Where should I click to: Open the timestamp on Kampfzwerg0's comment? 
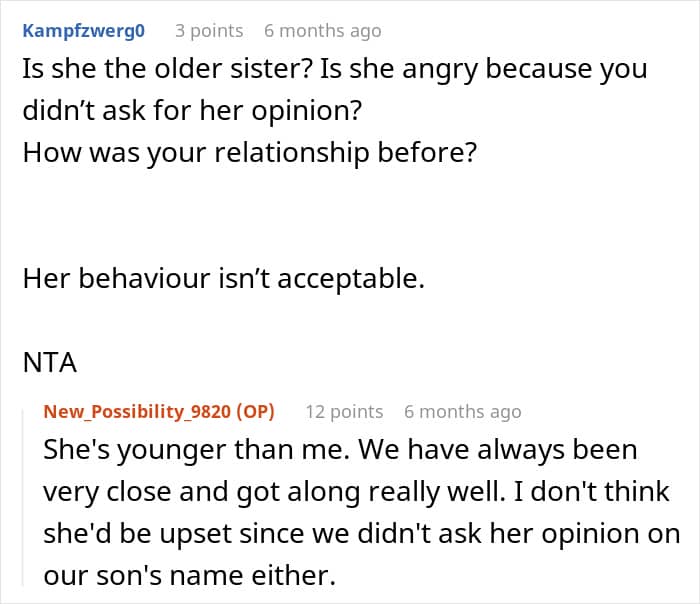click(323, 31)
